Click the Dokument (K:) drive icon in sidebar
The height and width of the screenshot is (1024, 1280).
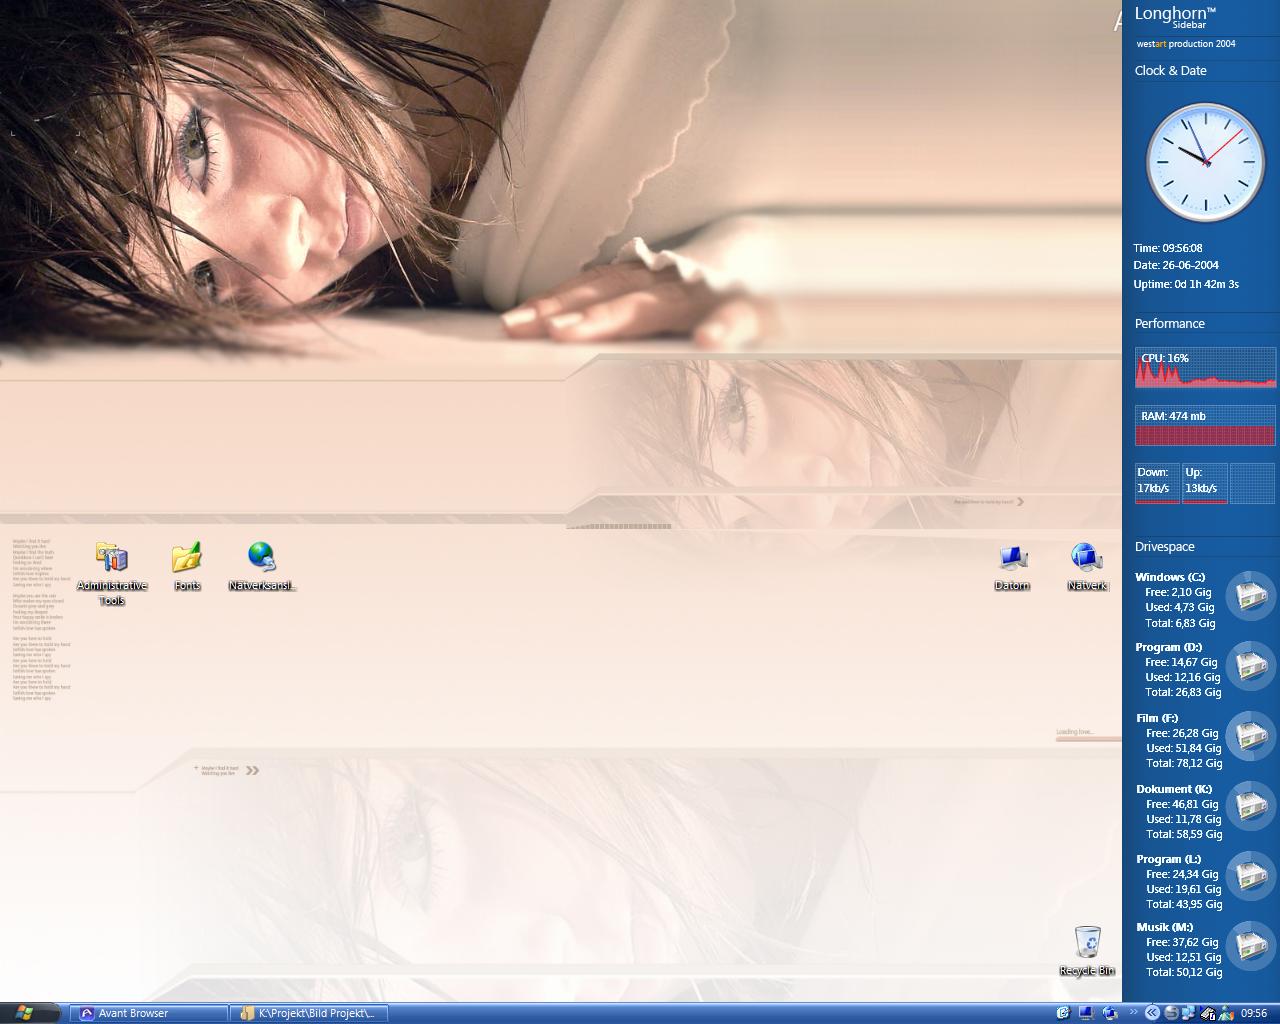(x=1250, y=805)
